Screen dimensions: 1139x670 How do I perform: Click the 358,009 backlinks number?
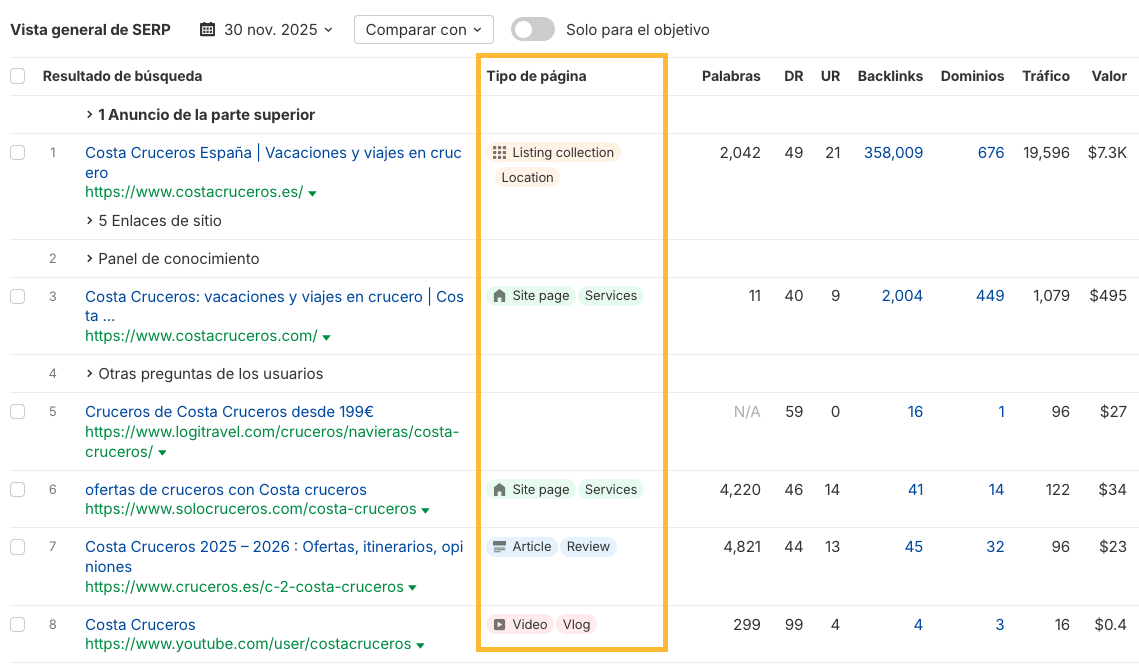pyautogui.click(x=893, y=153)
